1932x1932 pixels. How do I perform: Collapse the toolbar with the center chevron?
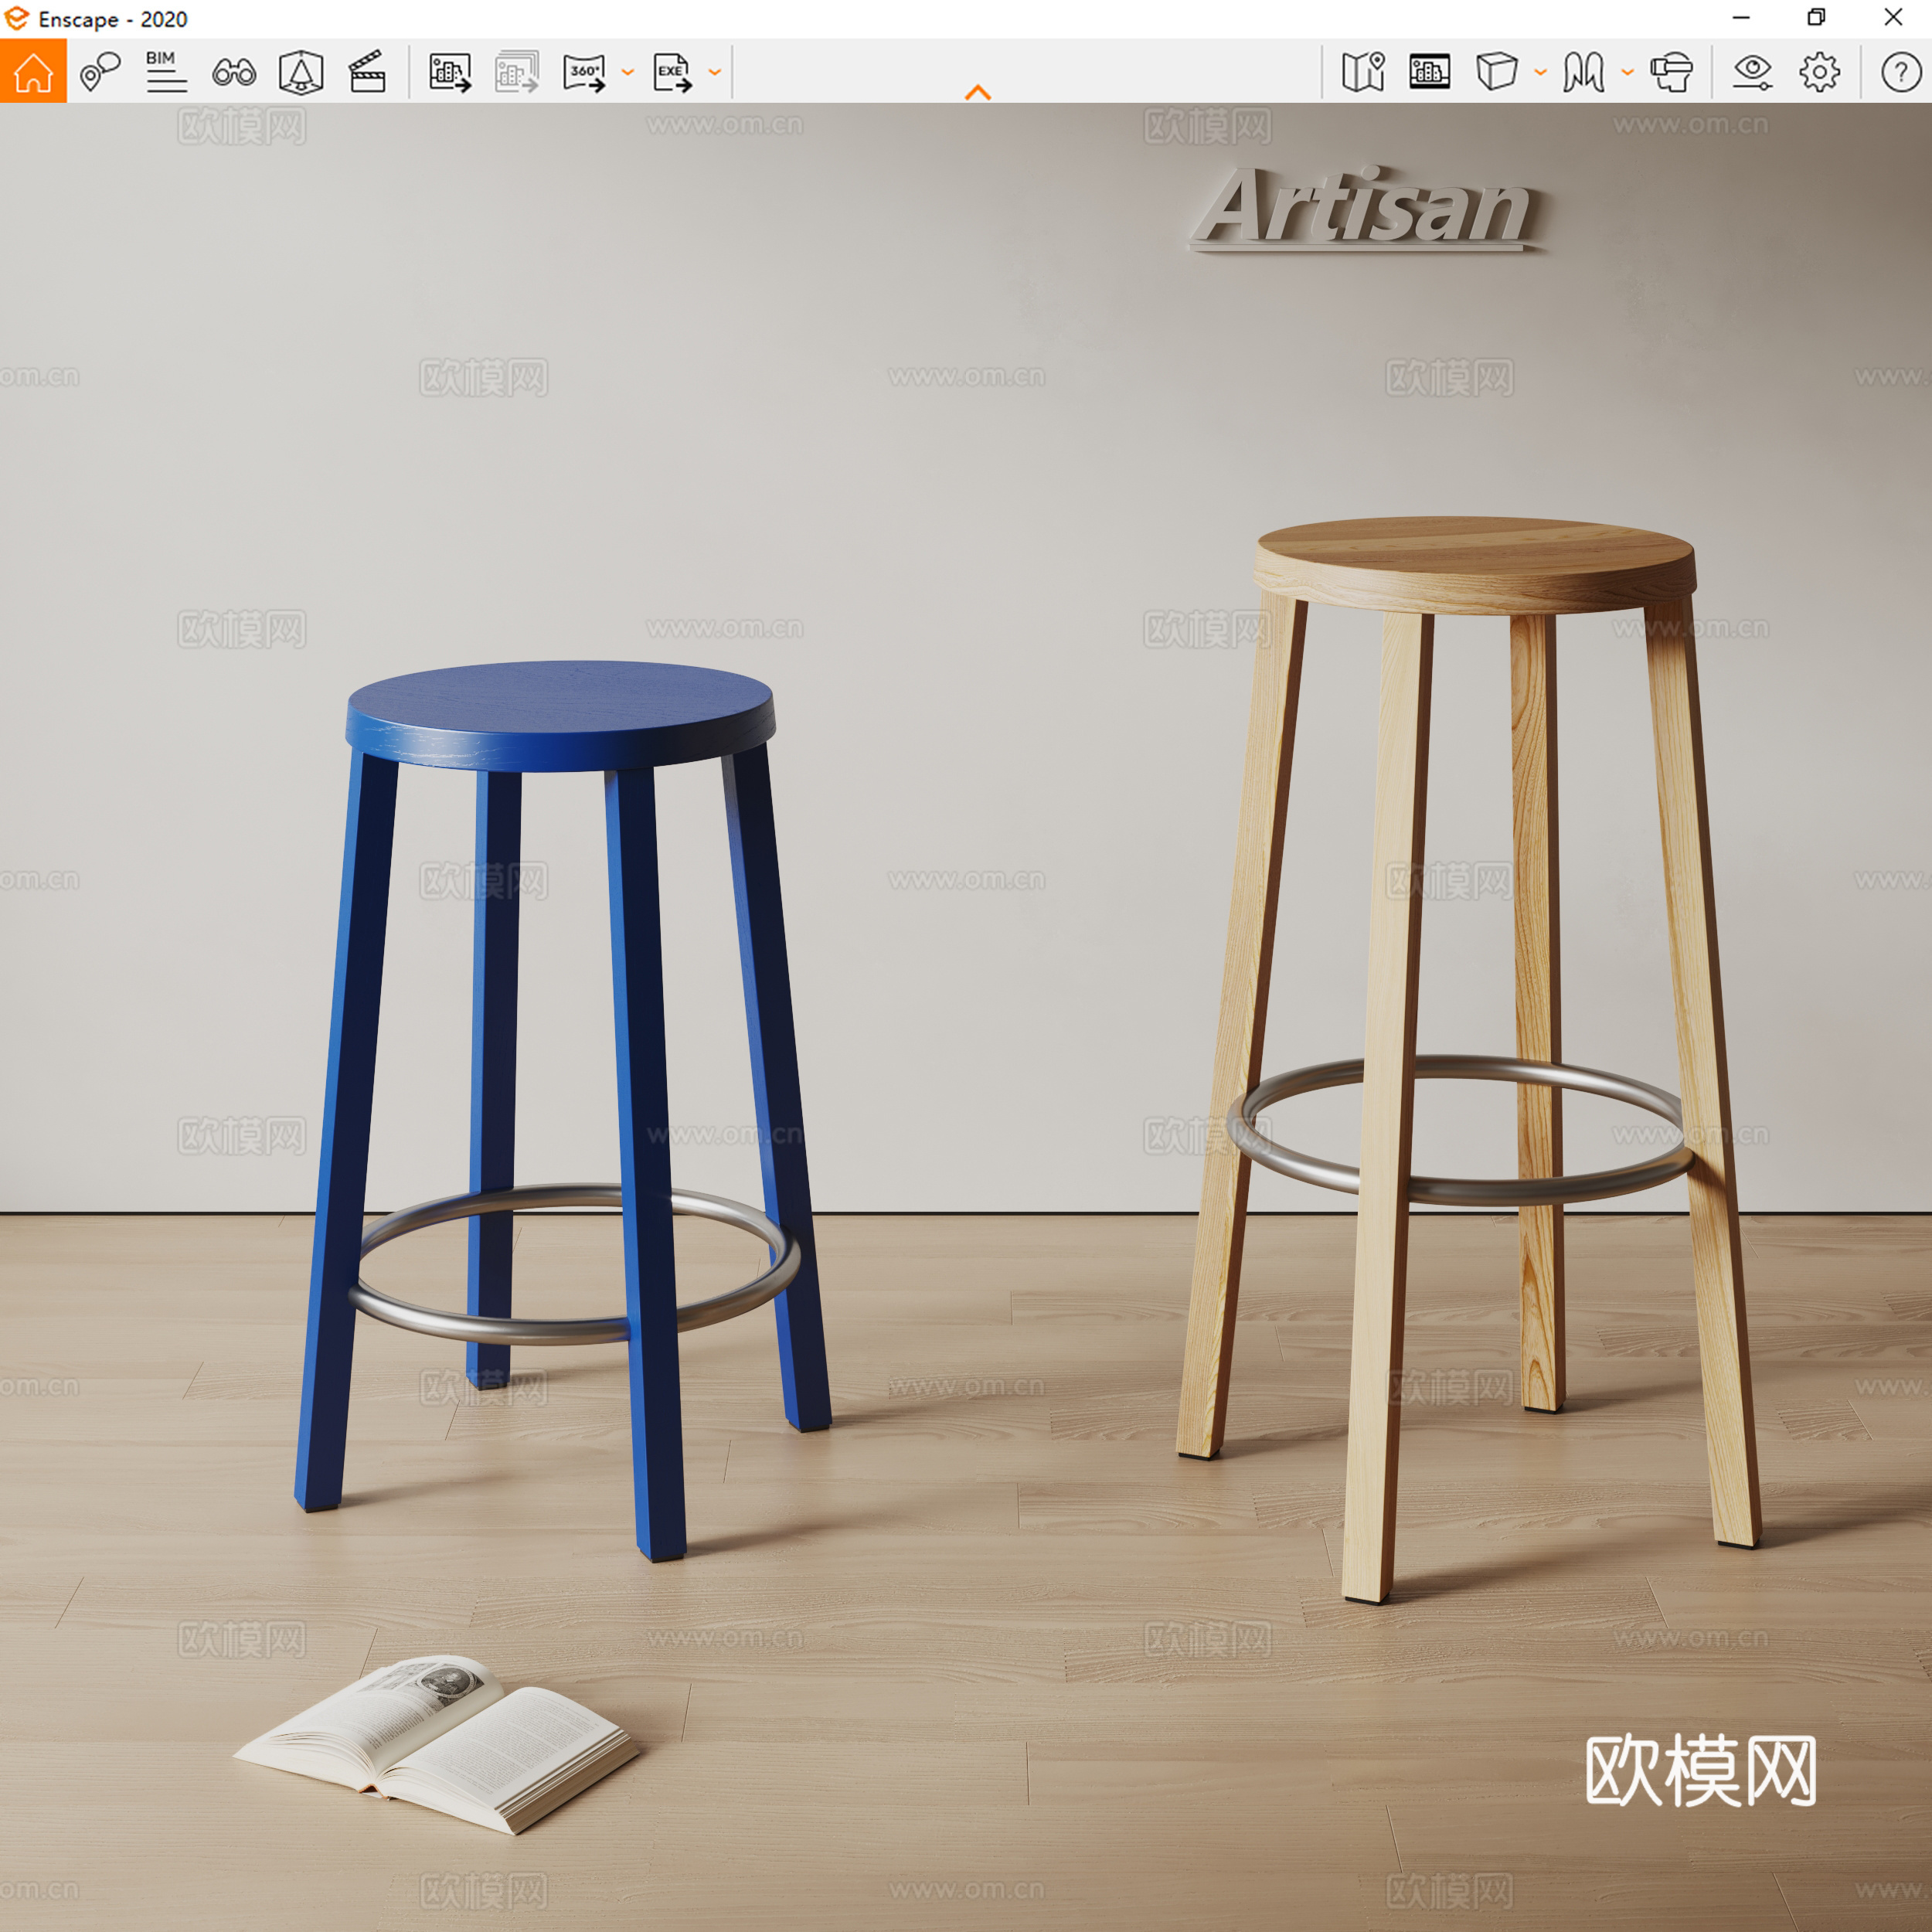pyautogui.click(x=978, y=92)
